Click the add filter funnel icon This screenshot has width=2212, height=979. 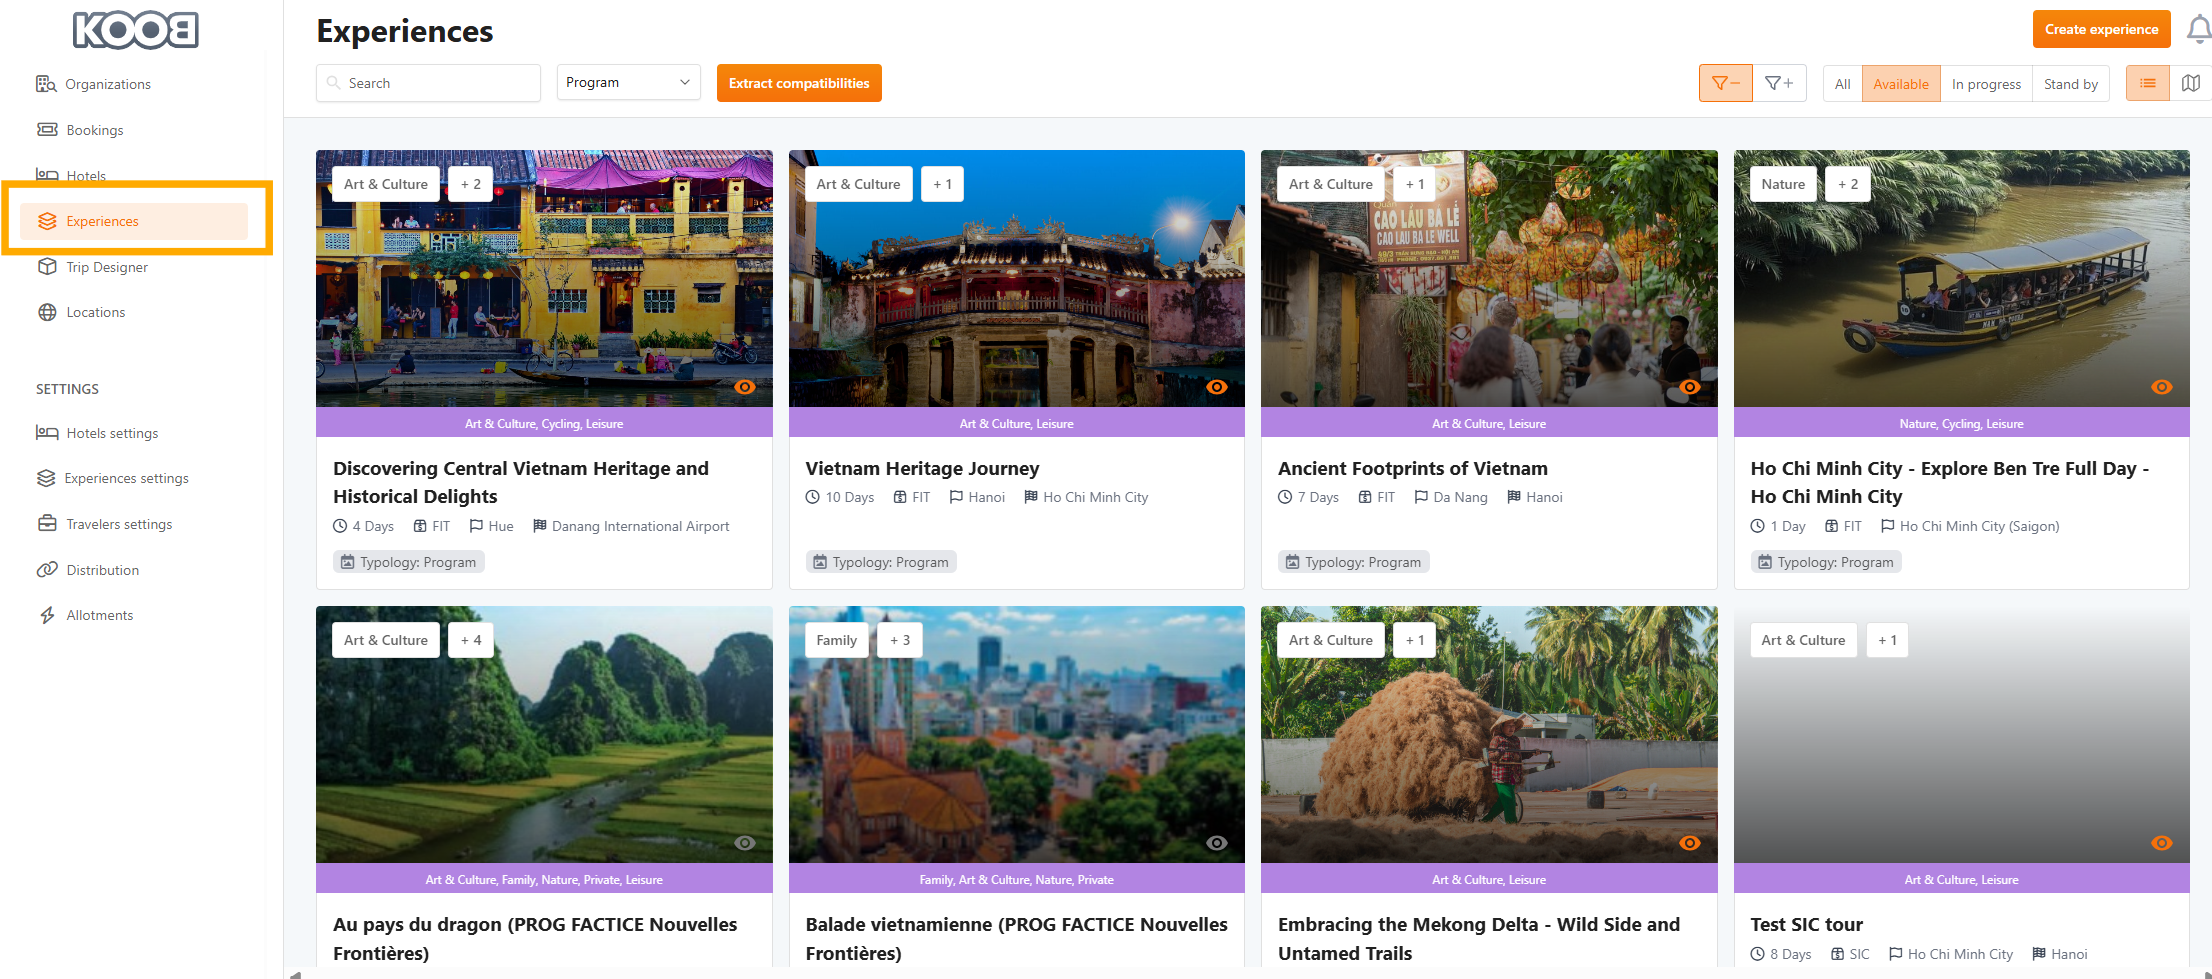[x=1779, y=84]
